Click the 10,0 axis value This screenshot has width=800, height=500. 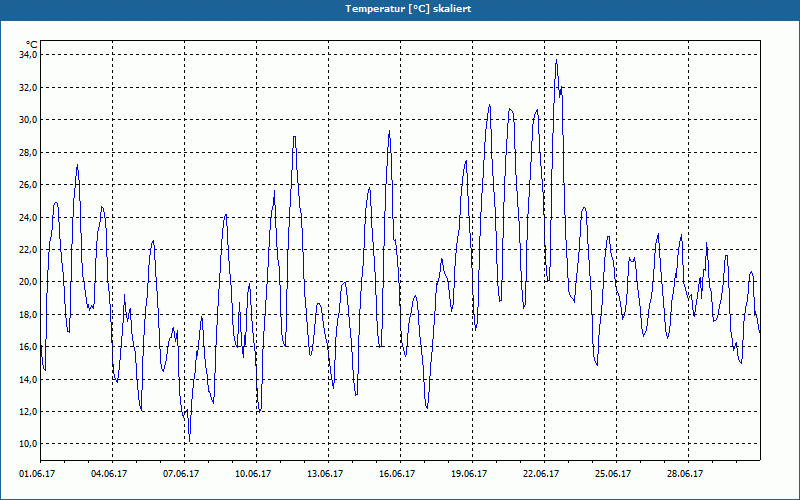28,443
